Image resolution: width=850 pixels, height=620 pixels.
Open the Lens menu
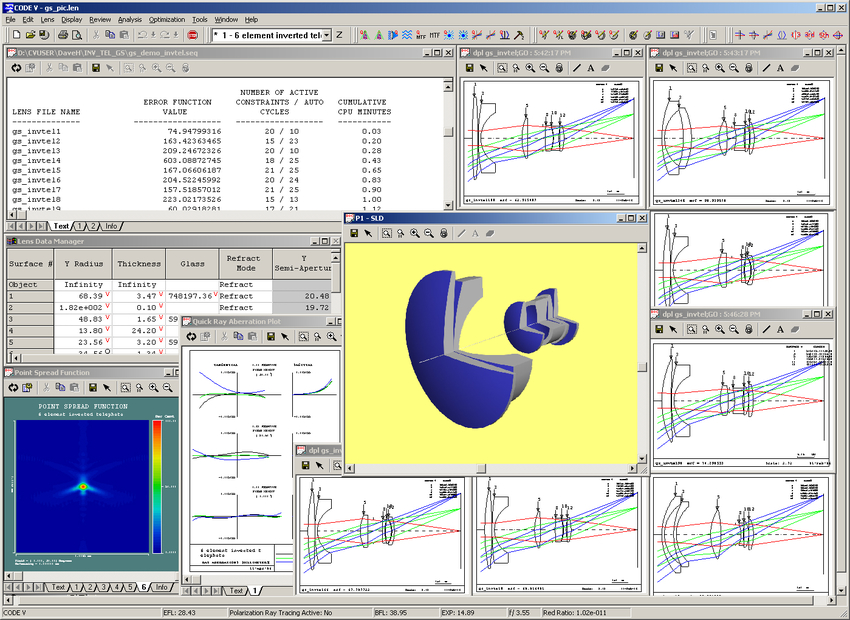coord(47,20)
